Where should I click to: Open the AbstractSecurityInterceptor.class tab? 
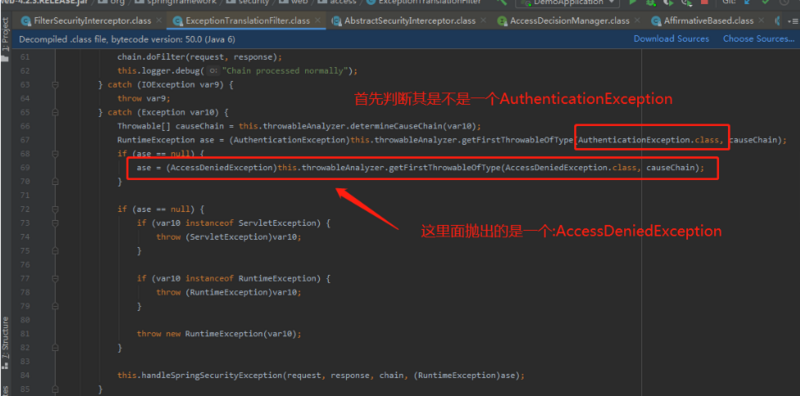[x=410, y=21]
